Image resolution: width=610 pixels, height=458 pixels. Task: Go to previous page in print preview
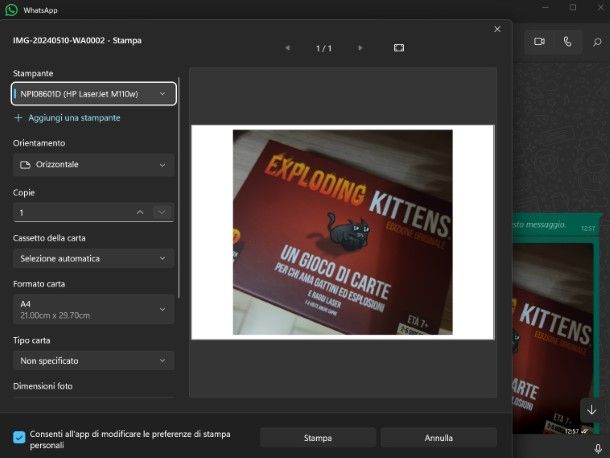click(x=288, y=48)
